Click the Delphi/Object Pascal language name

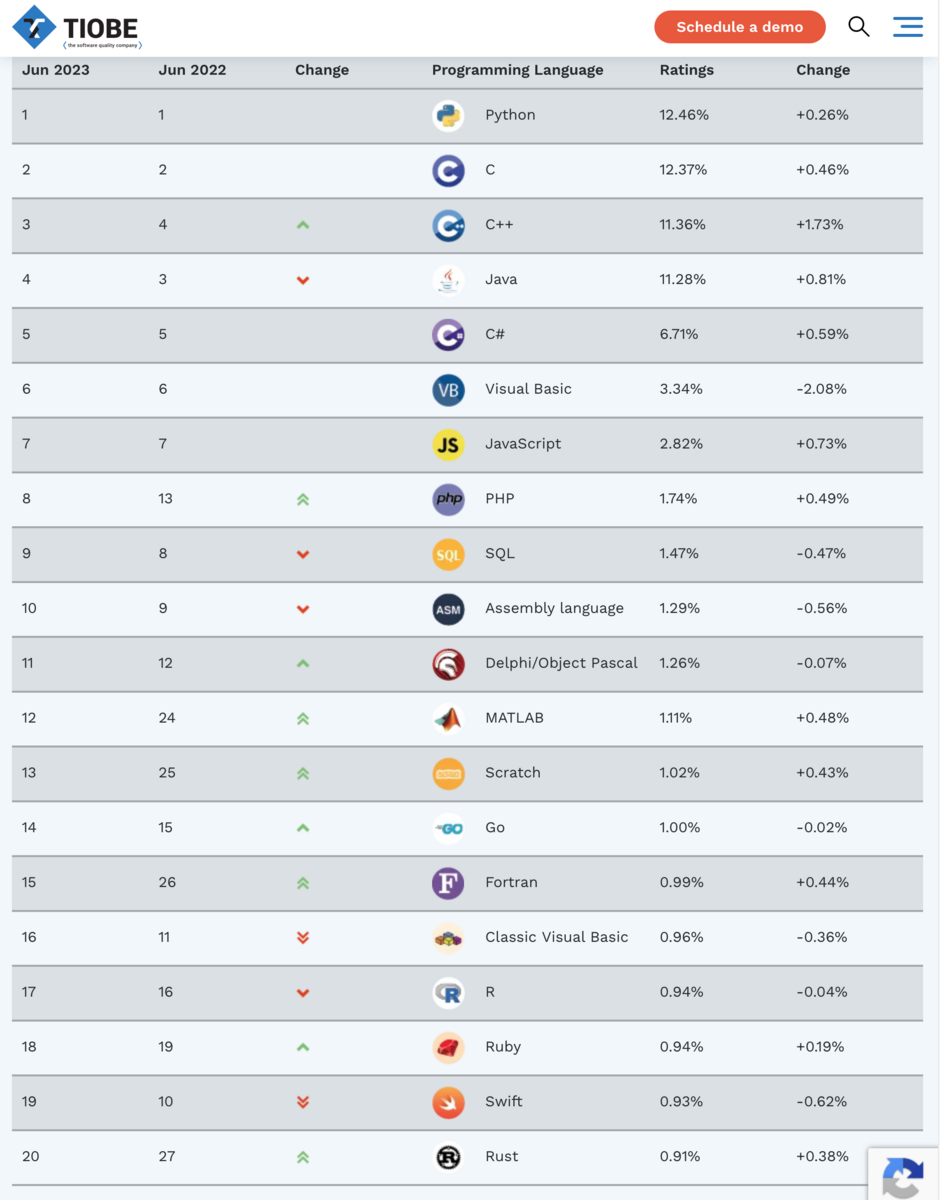click(561, 663)
